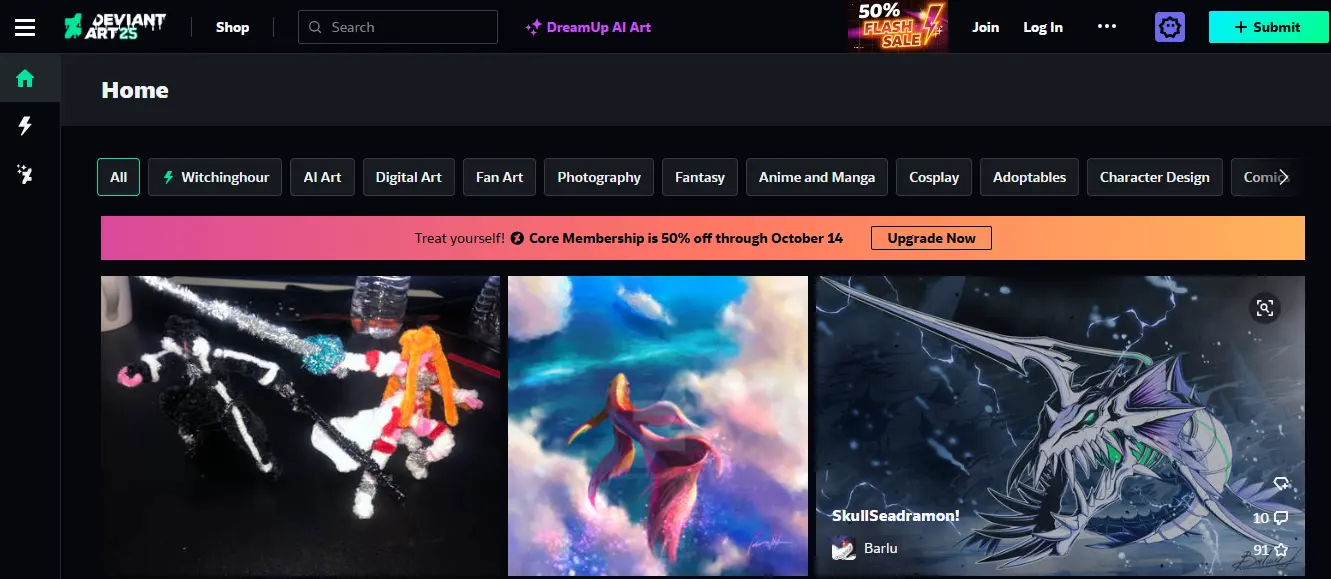Open DreamUp AI Art from the header
Viewport: 1331px width, 579px height.
tap(588, 27)
